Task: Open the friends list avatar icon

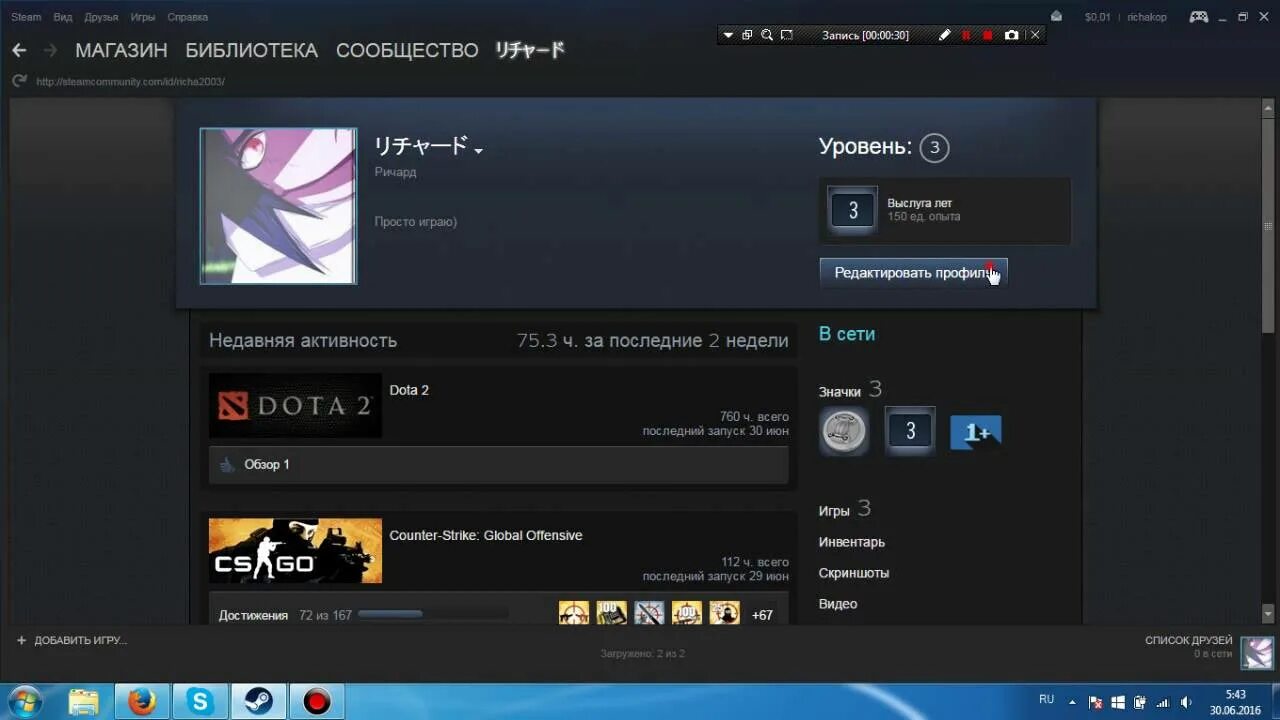Action: [x=1257, y=652]
